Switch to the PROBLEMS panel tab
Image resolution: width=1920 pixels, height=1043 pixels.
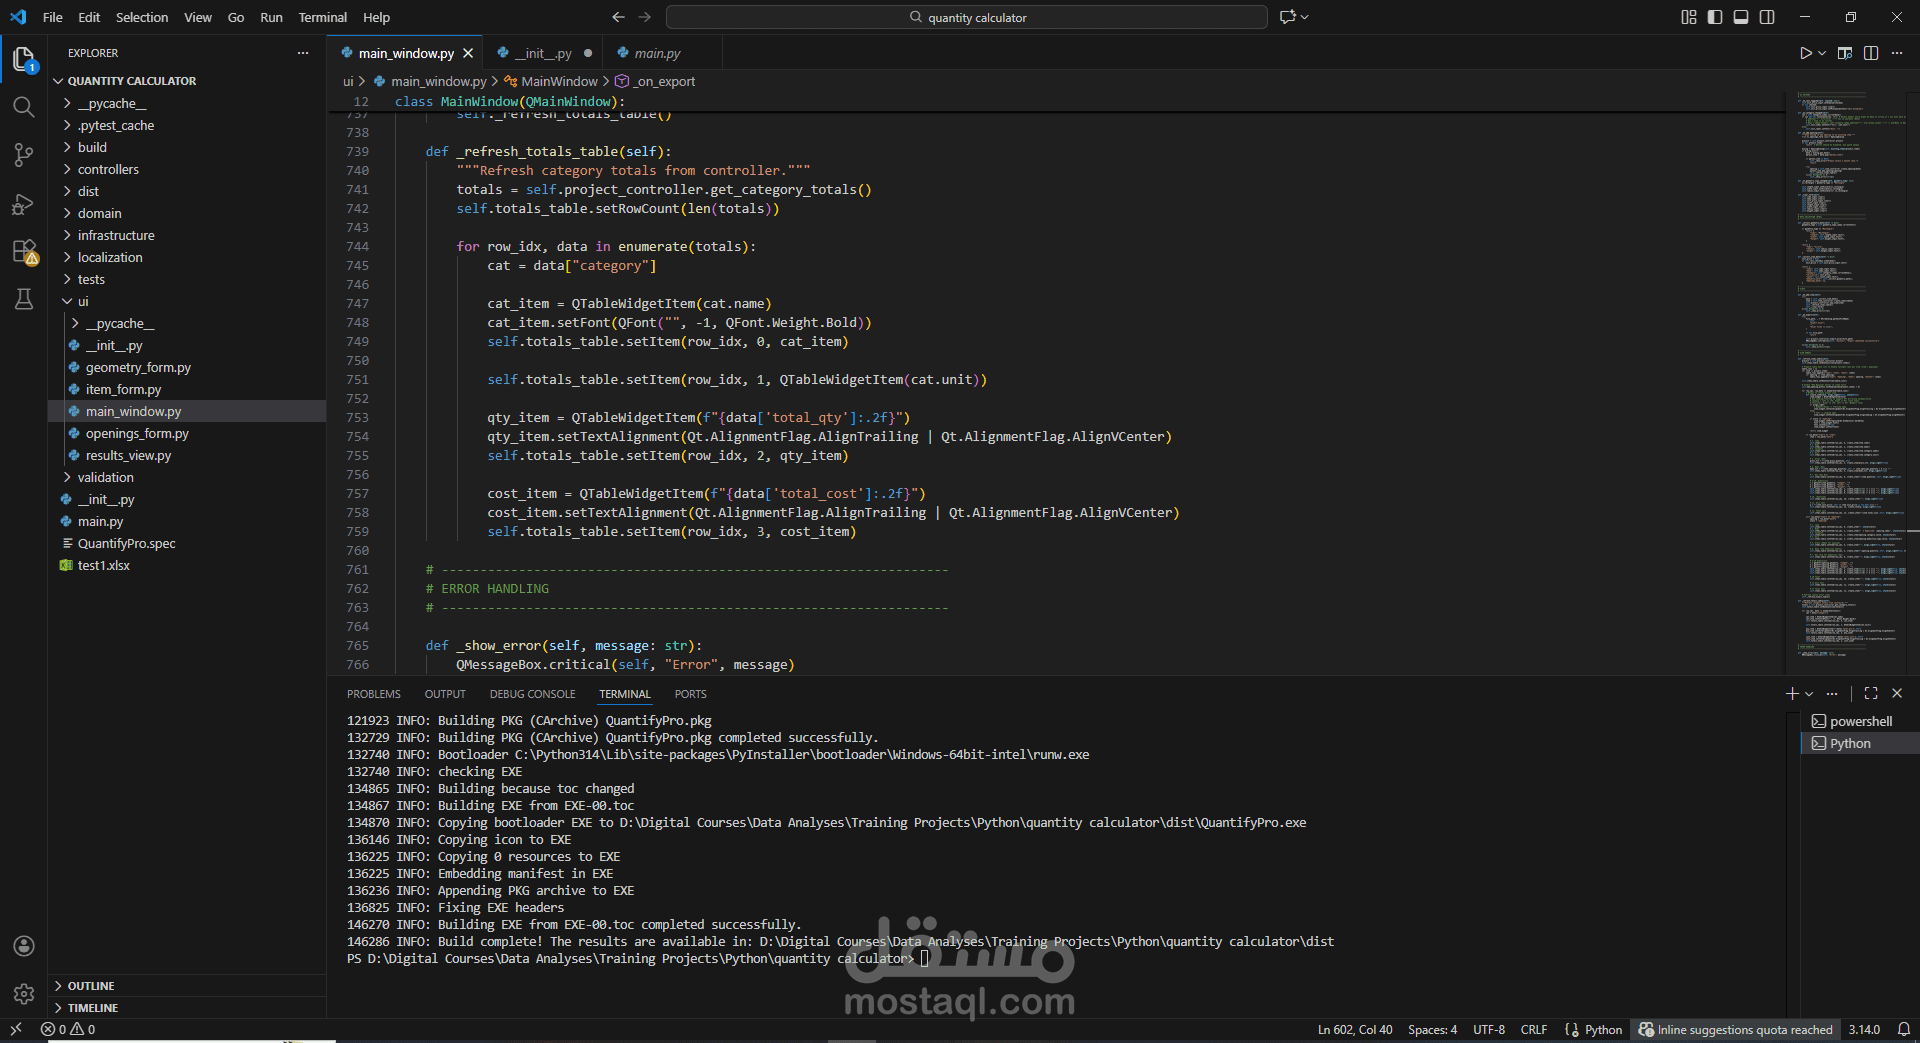pyautogui.click(x=374, y=694)
